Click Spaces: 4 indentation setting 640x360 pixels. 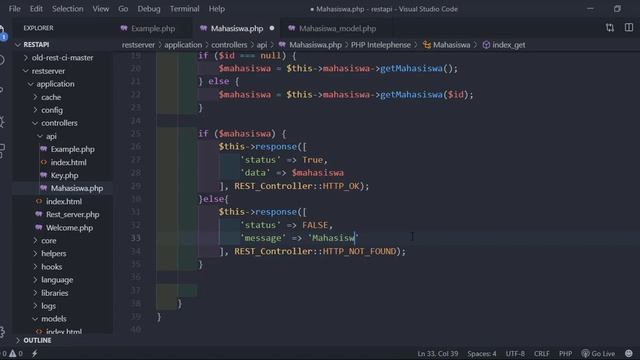click(x=482, y=354)
